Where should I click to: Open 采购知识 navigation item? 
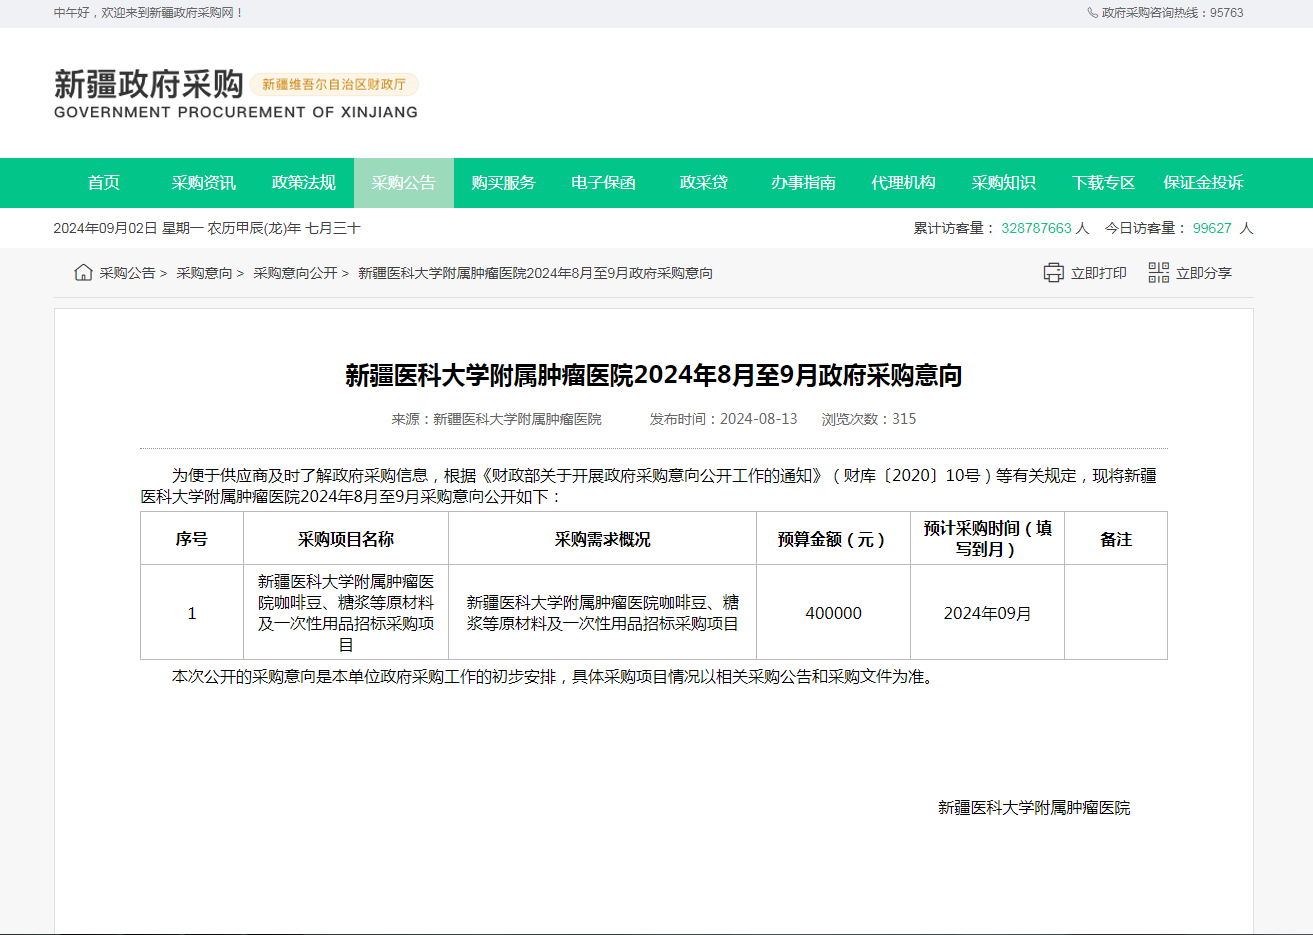[1004, 183]
